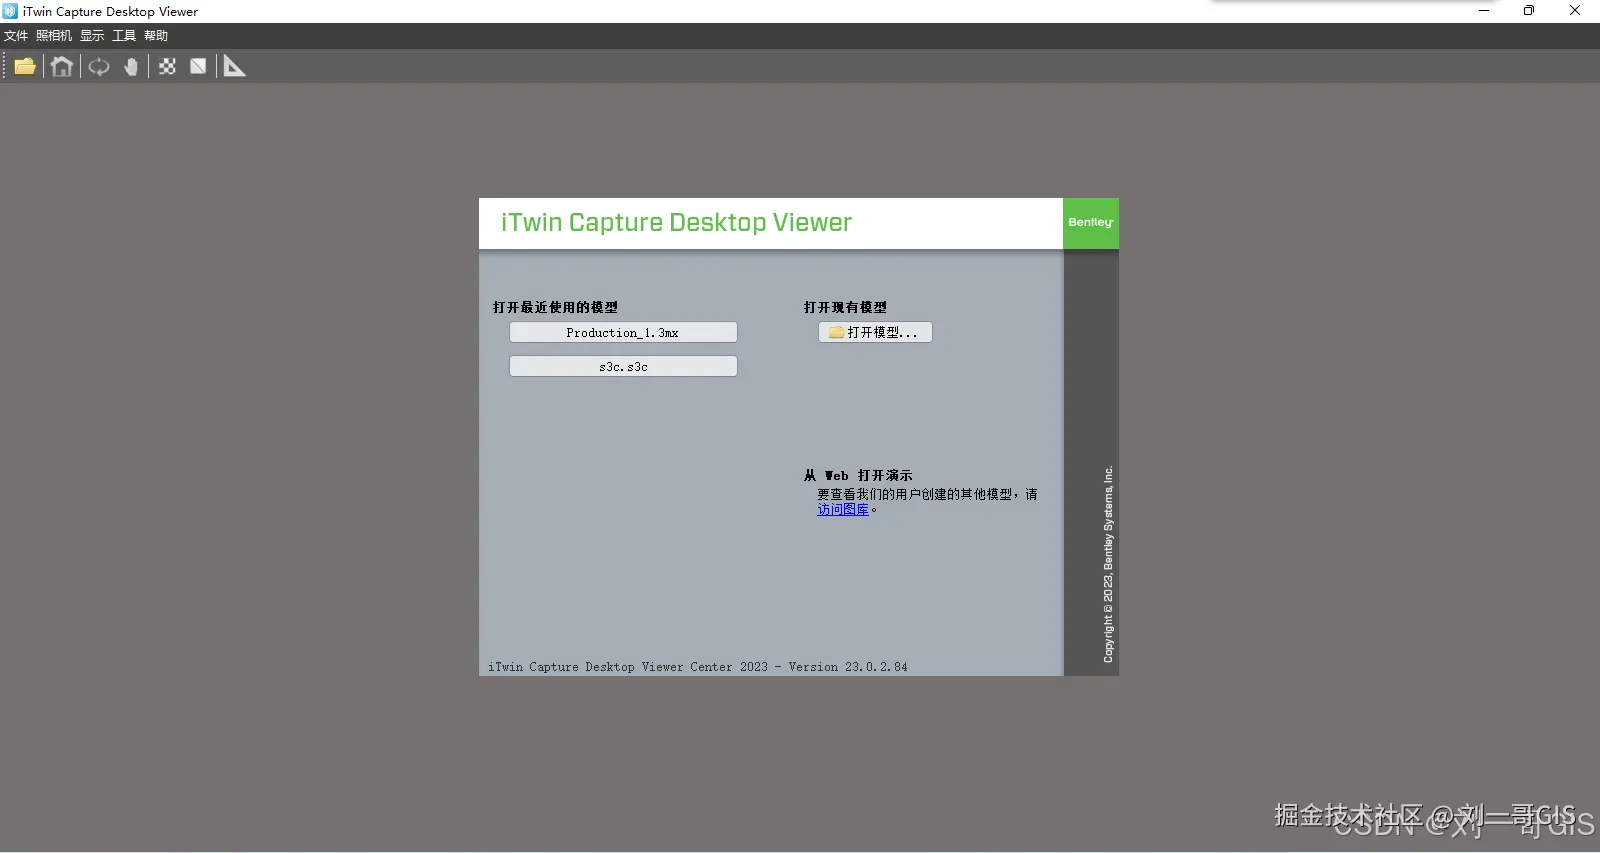Open the 工具 menu
The image size is (1600, 853).
click(x=124, y=36)
